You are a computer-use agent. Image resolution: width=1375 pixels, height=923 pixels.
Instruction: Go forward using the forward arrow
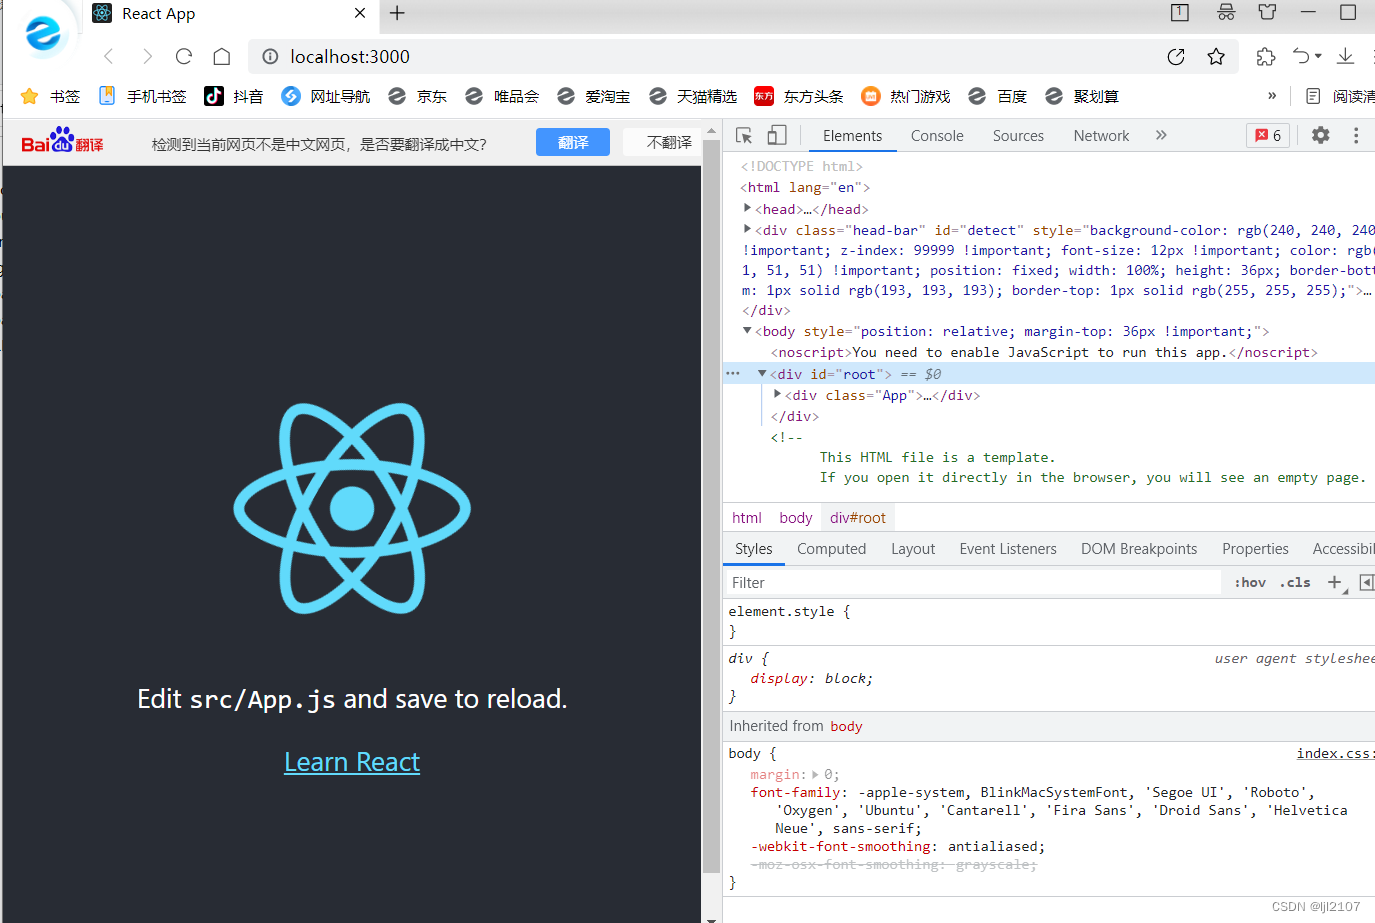[x=147, y=57]
